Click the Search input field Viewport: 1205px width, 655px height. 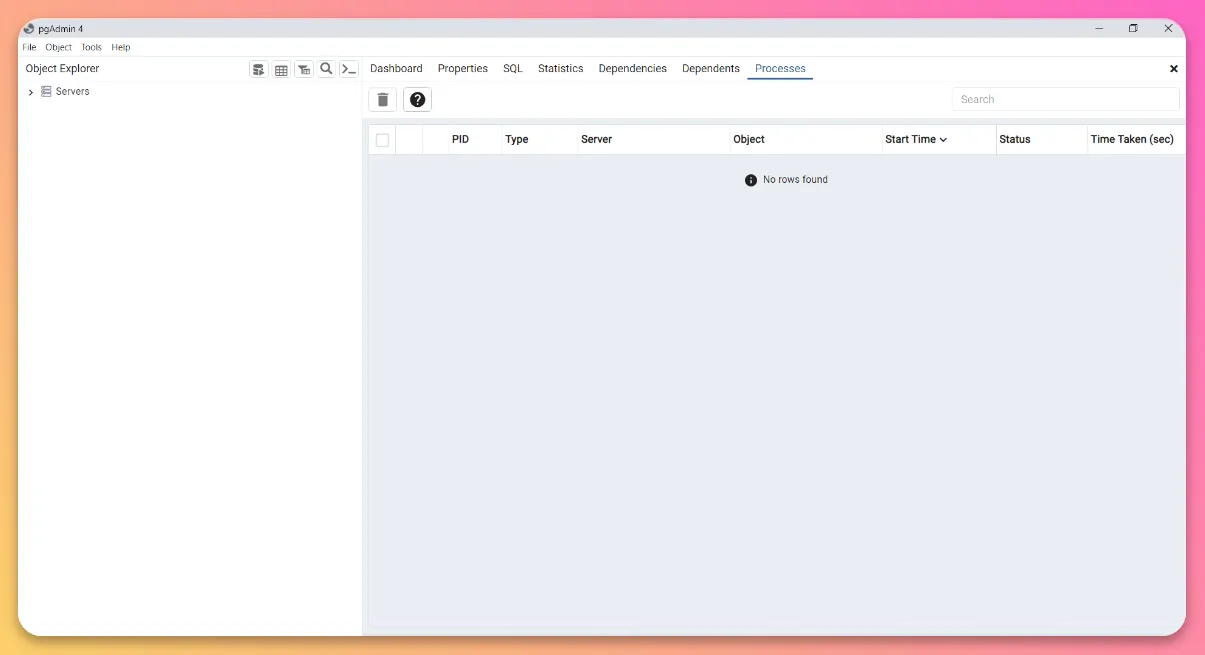point(1065,99)
